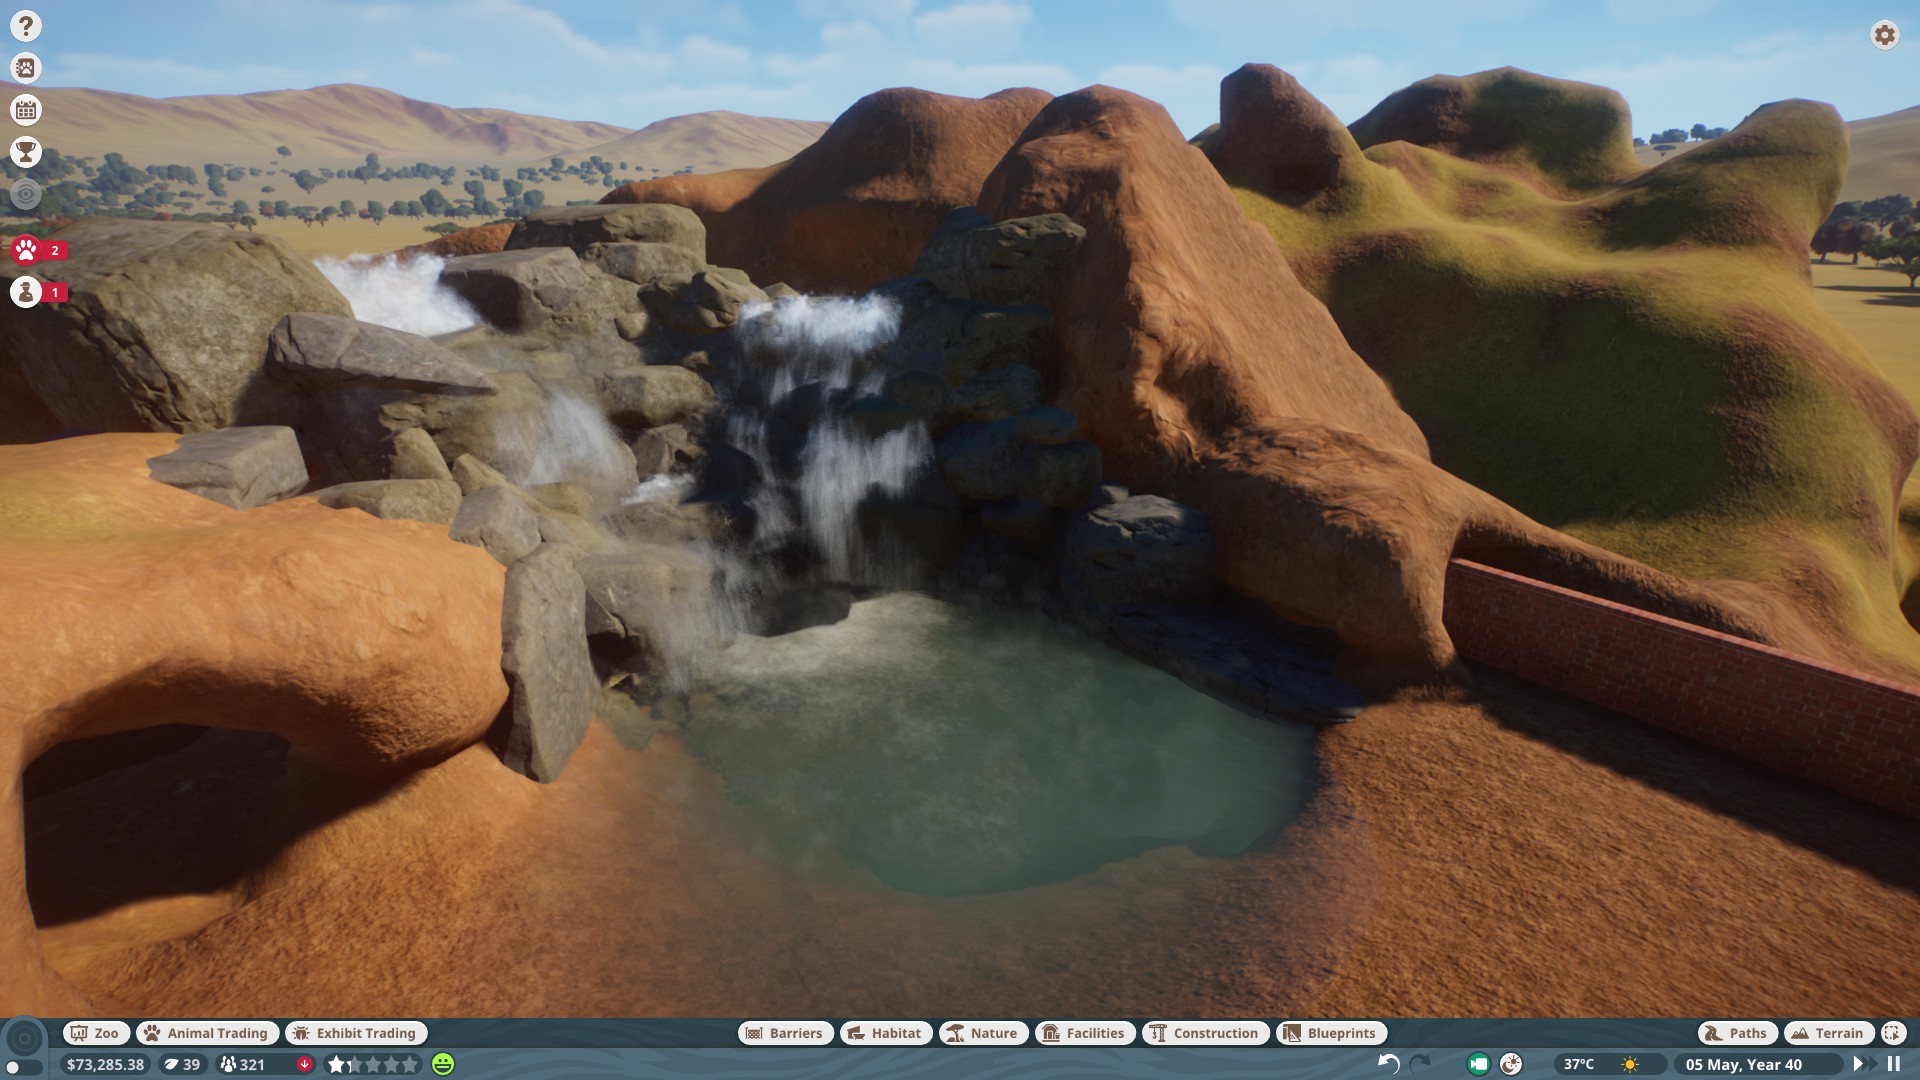Pause the game
The image size is (1920, 1080).
point(1893,1064)
